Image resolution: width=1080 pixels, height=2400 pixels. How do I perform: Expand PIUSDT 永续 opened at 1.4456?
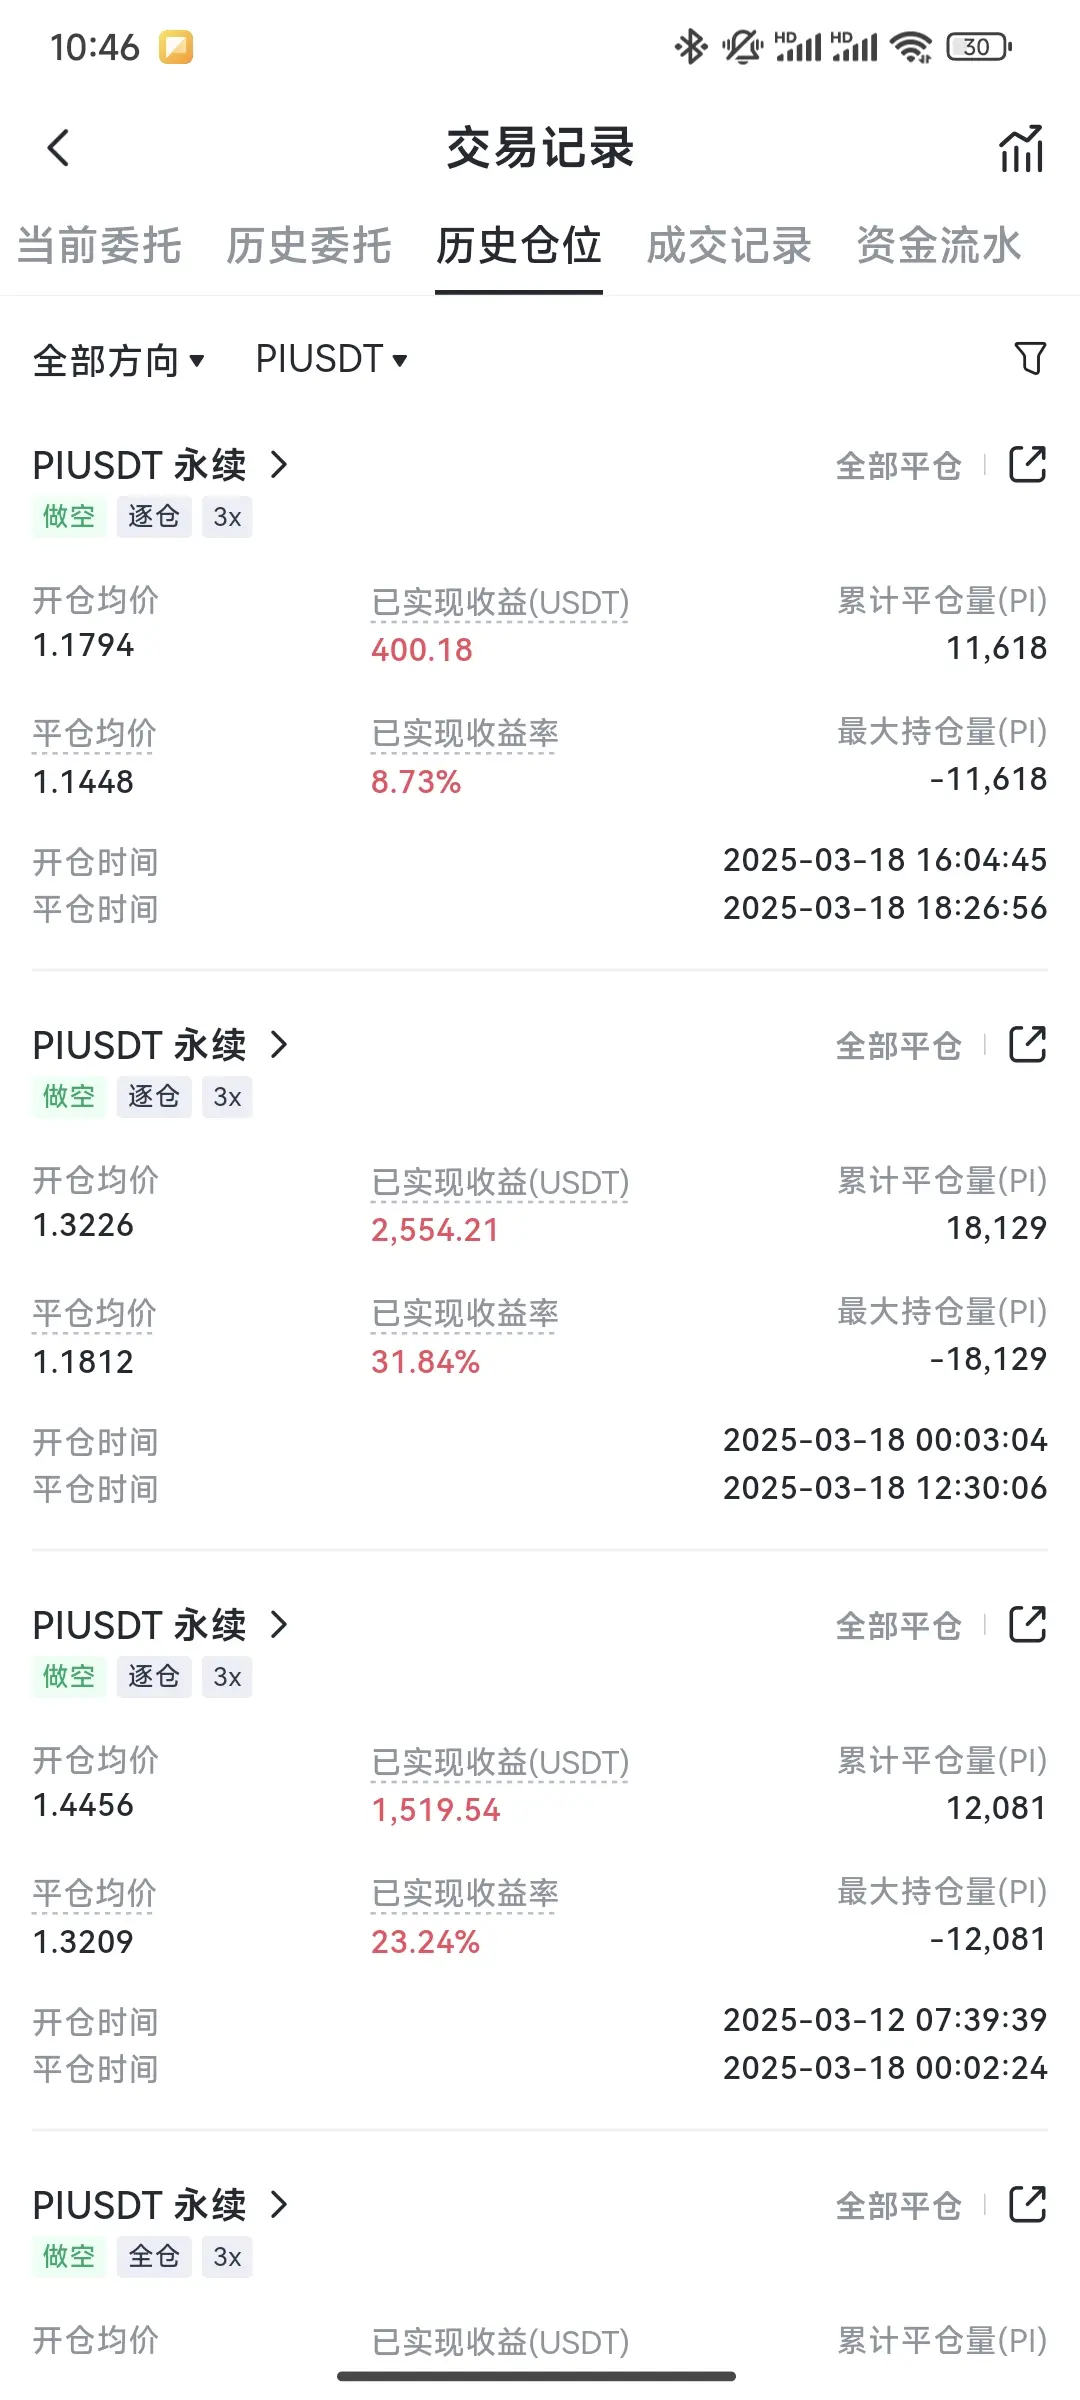point(279,1624)
